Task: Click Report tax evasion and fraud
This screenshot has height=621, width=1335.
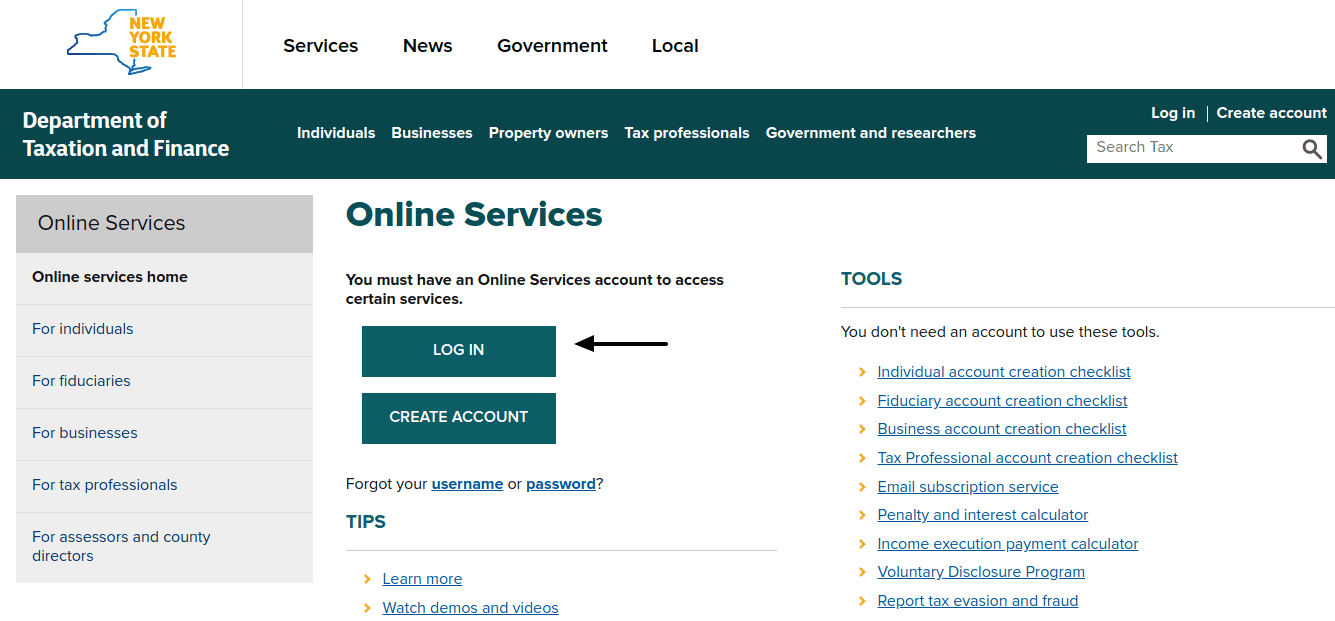Action: 977,600
